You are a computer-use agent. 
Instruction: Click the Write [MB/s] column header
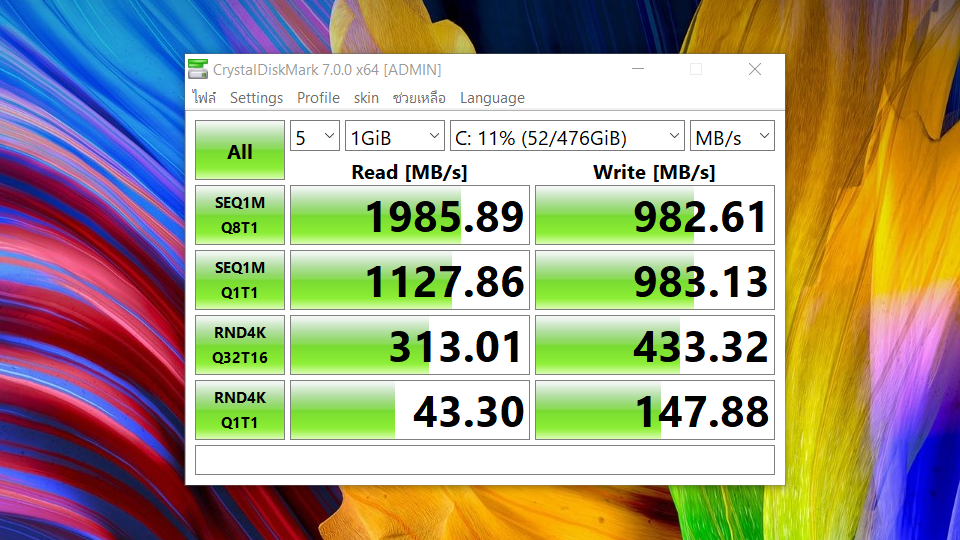tap(654, 172)
